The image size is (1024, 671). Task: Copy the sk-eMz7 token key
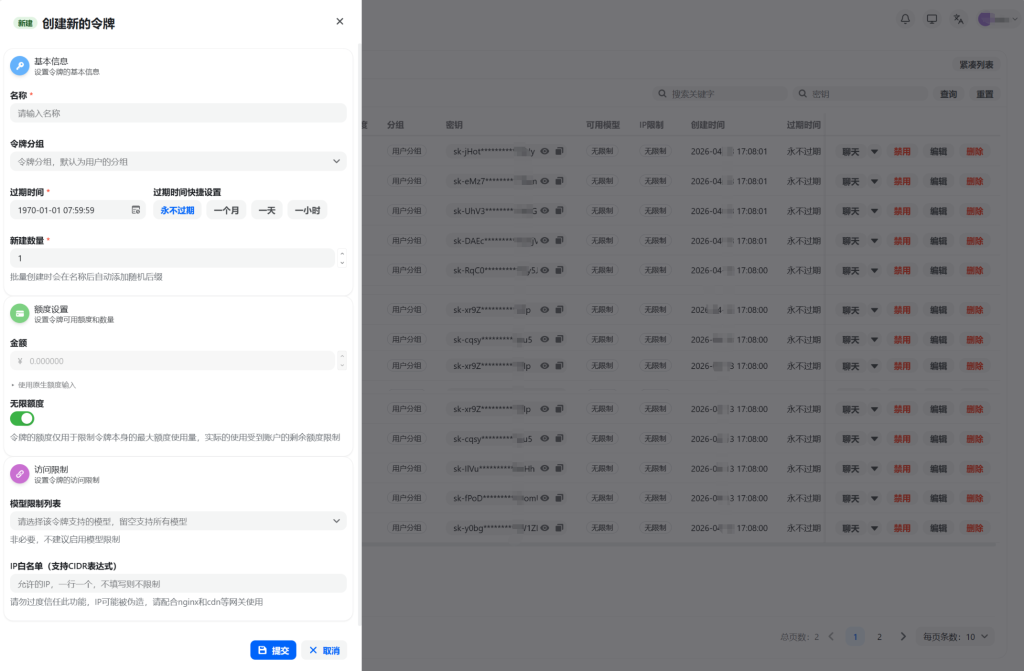[560, 181]
